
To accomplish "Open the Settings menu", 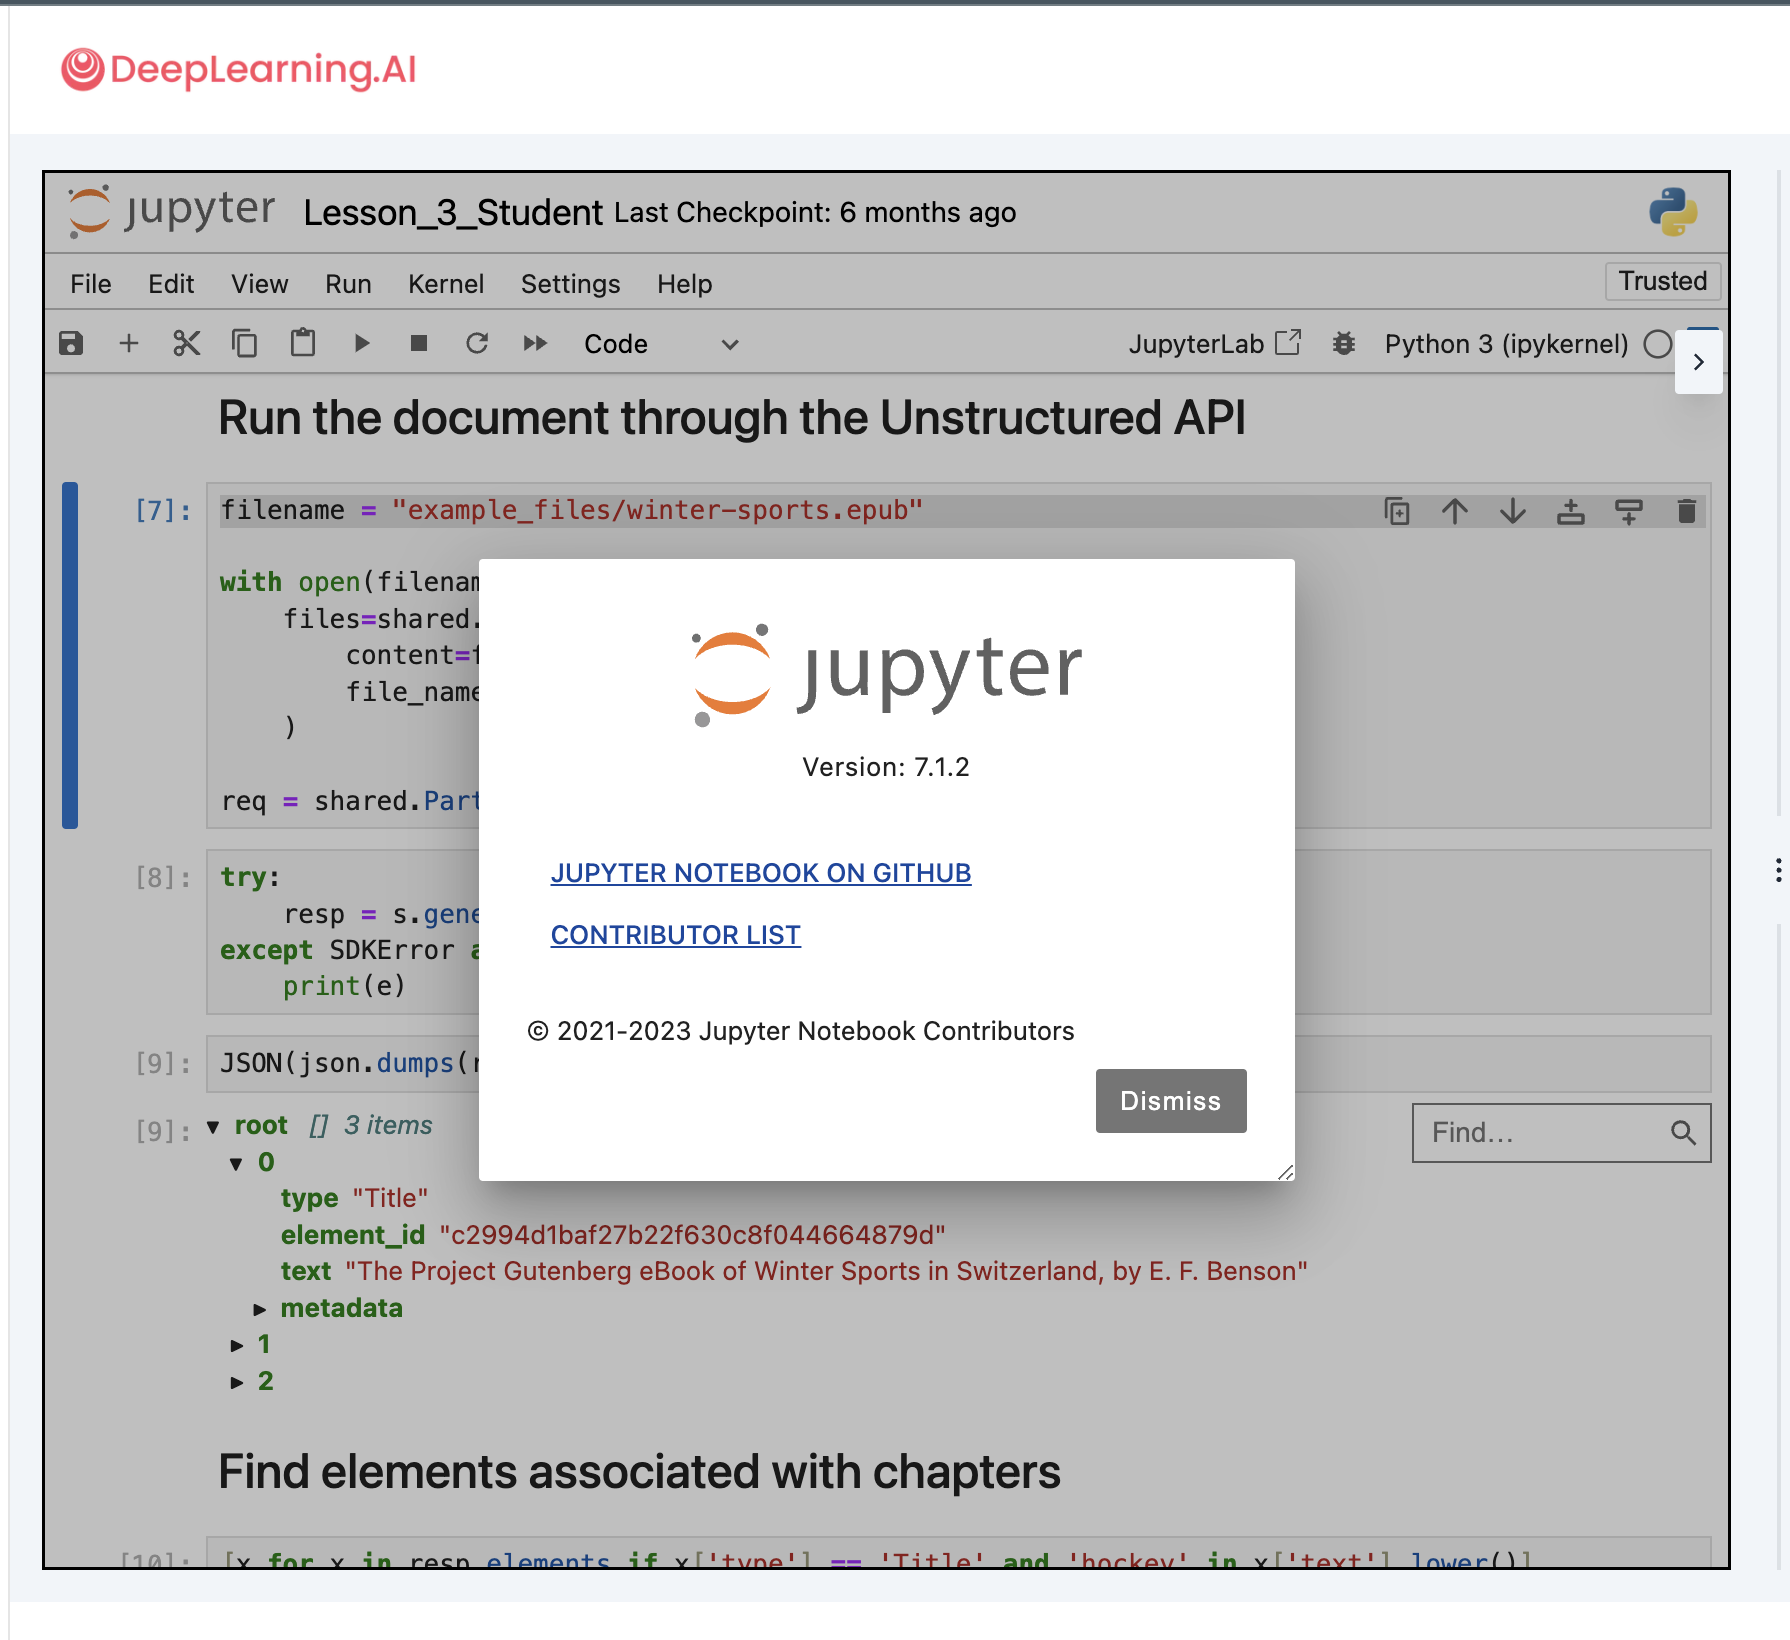I will coord(570,284).
